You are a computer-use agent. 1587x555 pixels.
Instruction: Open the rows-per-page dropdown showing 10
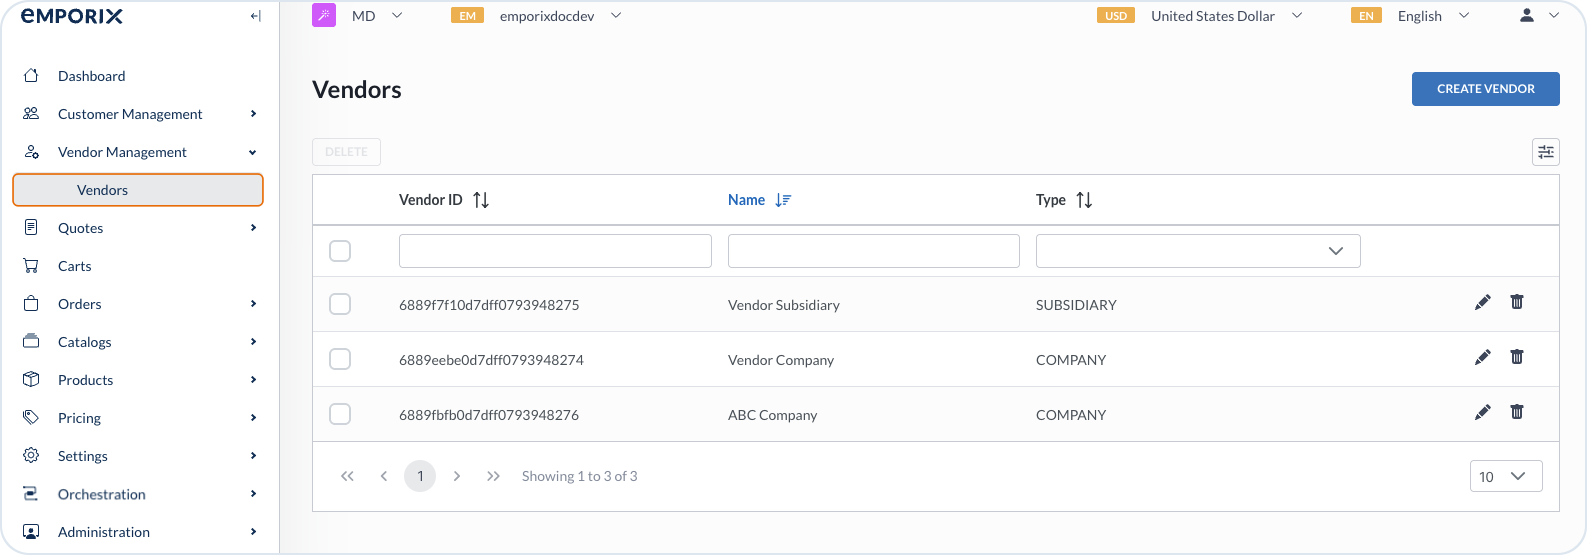[x=1505, y=476]
